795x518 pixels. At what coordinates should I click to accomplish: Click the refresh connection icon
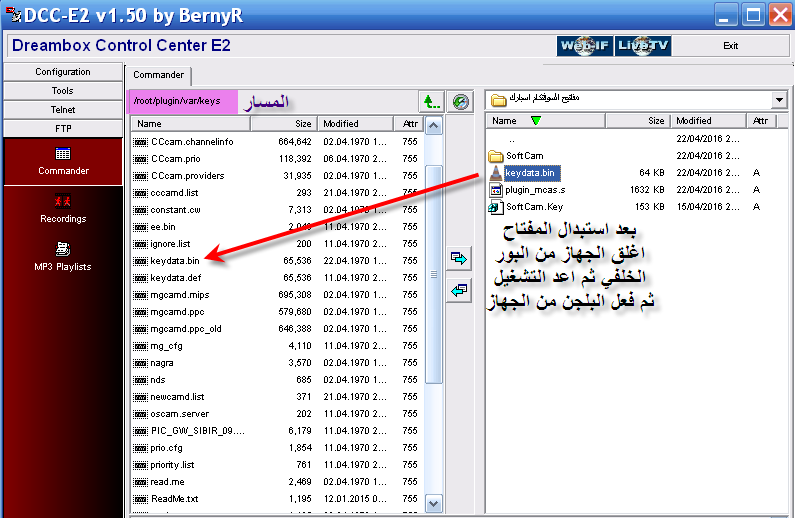coord(460,102)
